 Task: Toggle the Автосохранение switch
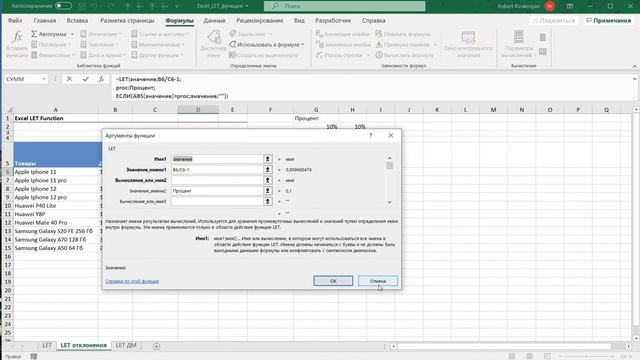pyautogui.click(x=63, y=6)
